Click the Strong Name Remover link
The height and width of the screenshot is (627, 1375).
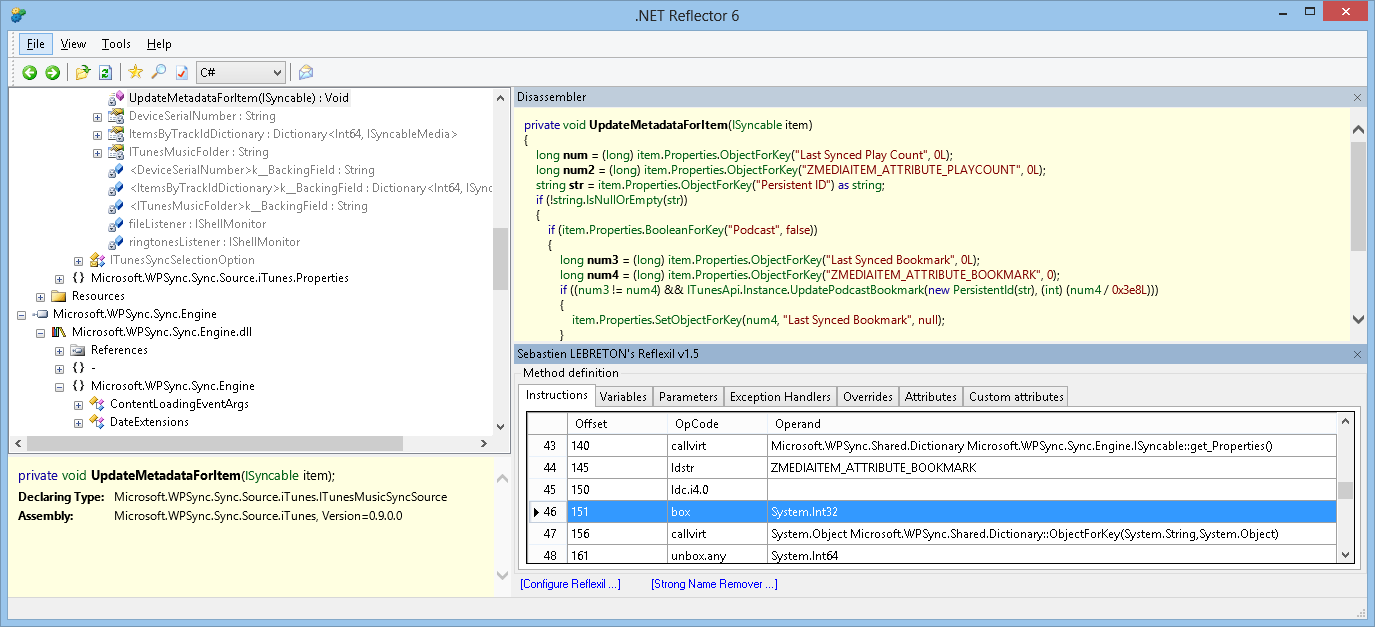pos(714,584)
